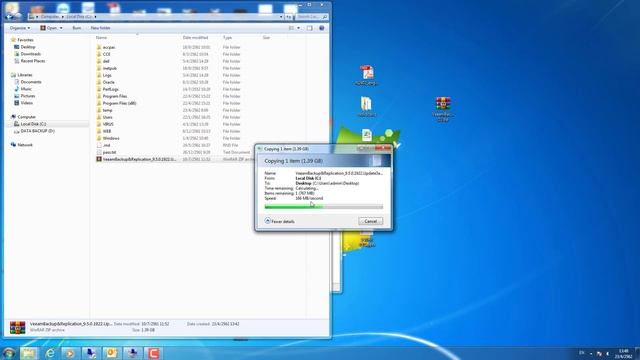Select the PerfLogs folder
The width and height of the screenshot is (640, 360).
click(x=110, y=89)
